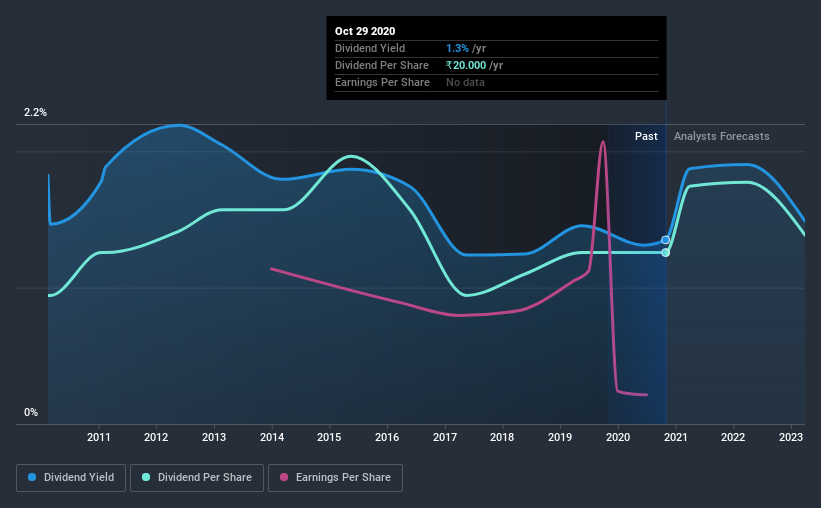Click the 2018 x-axis label

click(502, 437)
